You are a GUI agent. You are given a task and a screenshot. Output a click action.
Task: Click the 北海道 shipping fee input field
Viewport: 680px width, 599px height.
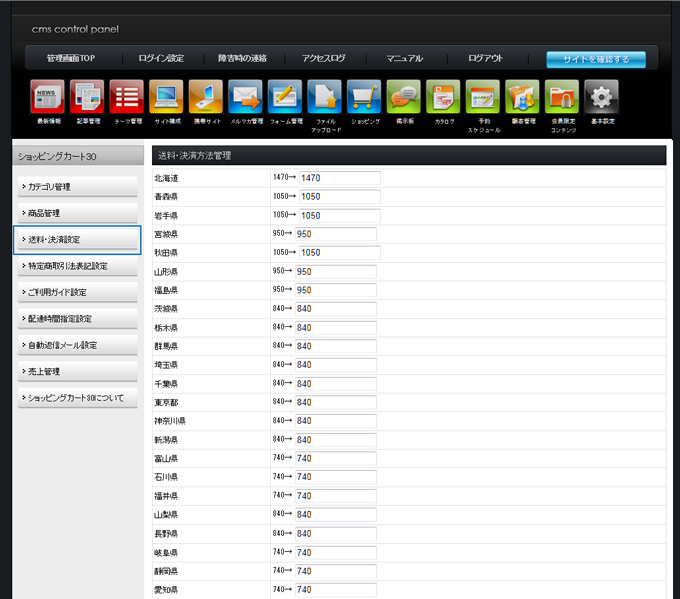pyautogui.click(x=338, y=178)
